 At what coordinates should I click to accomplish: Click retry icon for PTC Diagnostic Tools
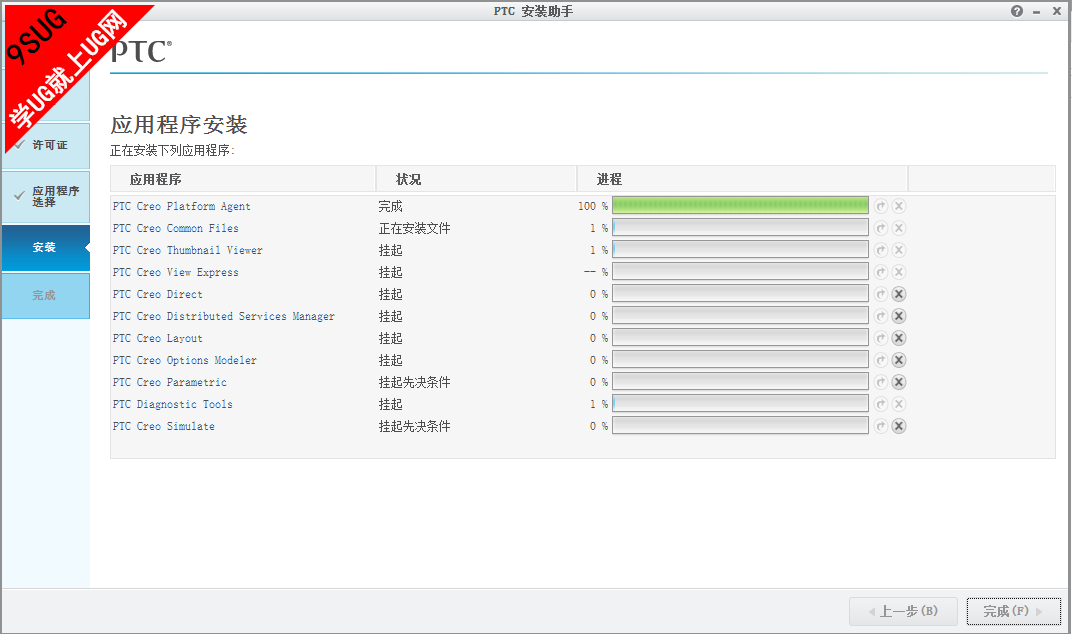pos(881,404)
